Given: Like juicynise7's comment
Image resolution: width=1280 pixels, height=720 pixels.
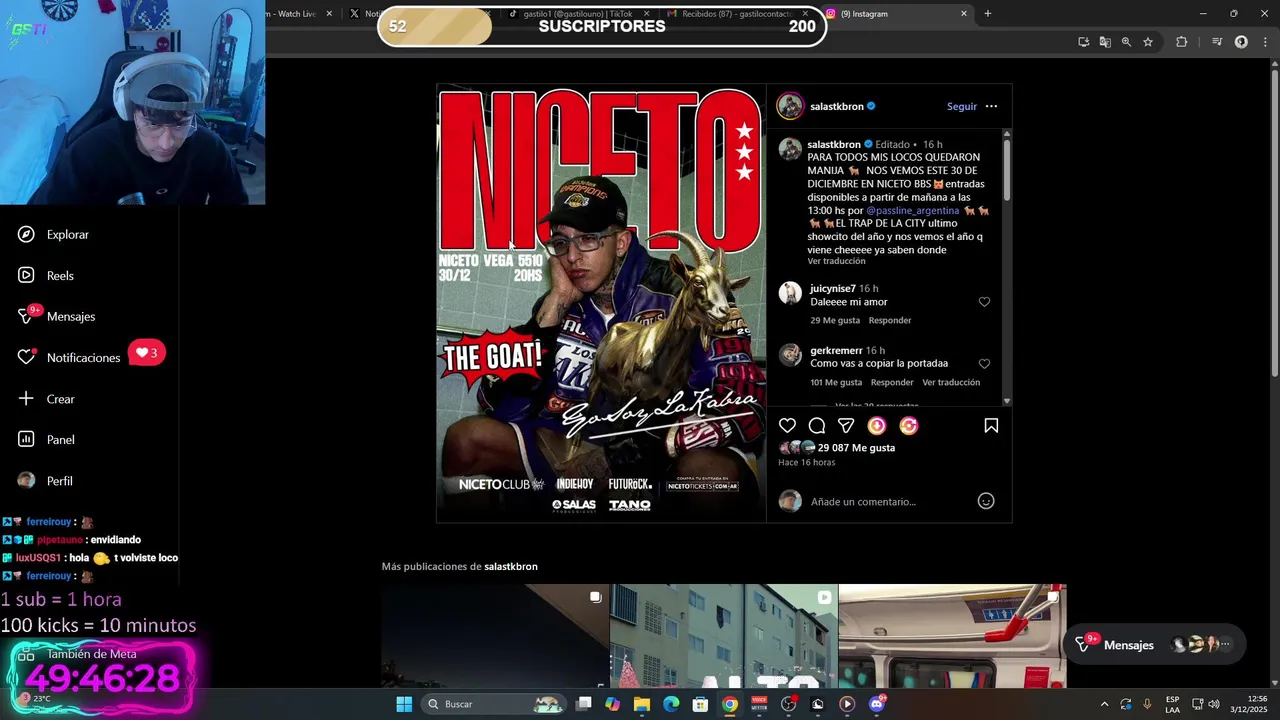Looking at the screenshot, I should (984, 302).
